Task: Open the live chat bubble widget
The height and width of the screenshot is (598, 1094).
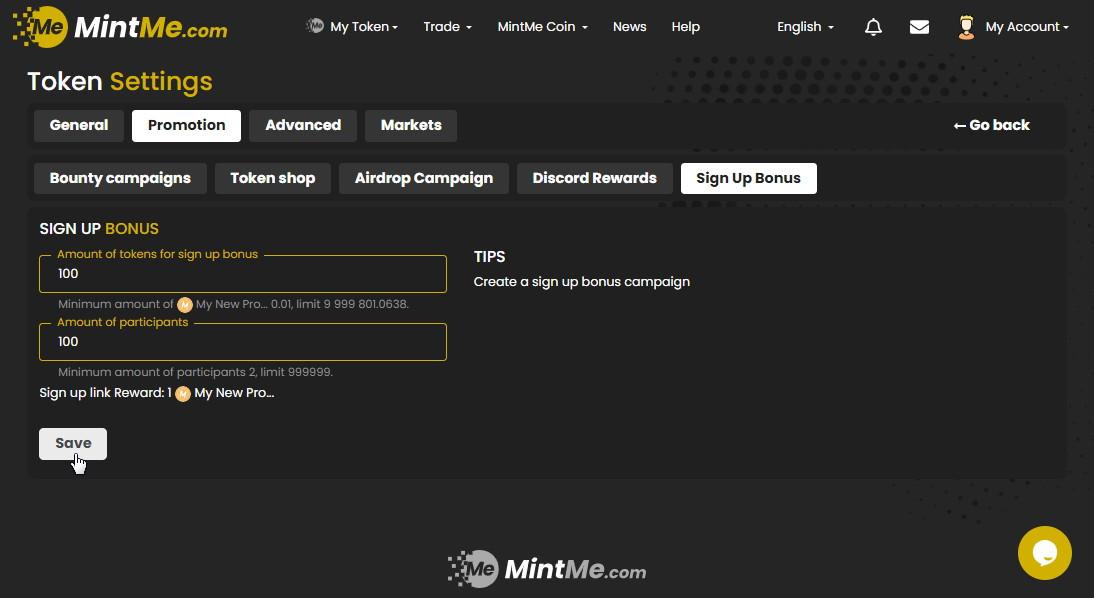Action: point(1044,553)
